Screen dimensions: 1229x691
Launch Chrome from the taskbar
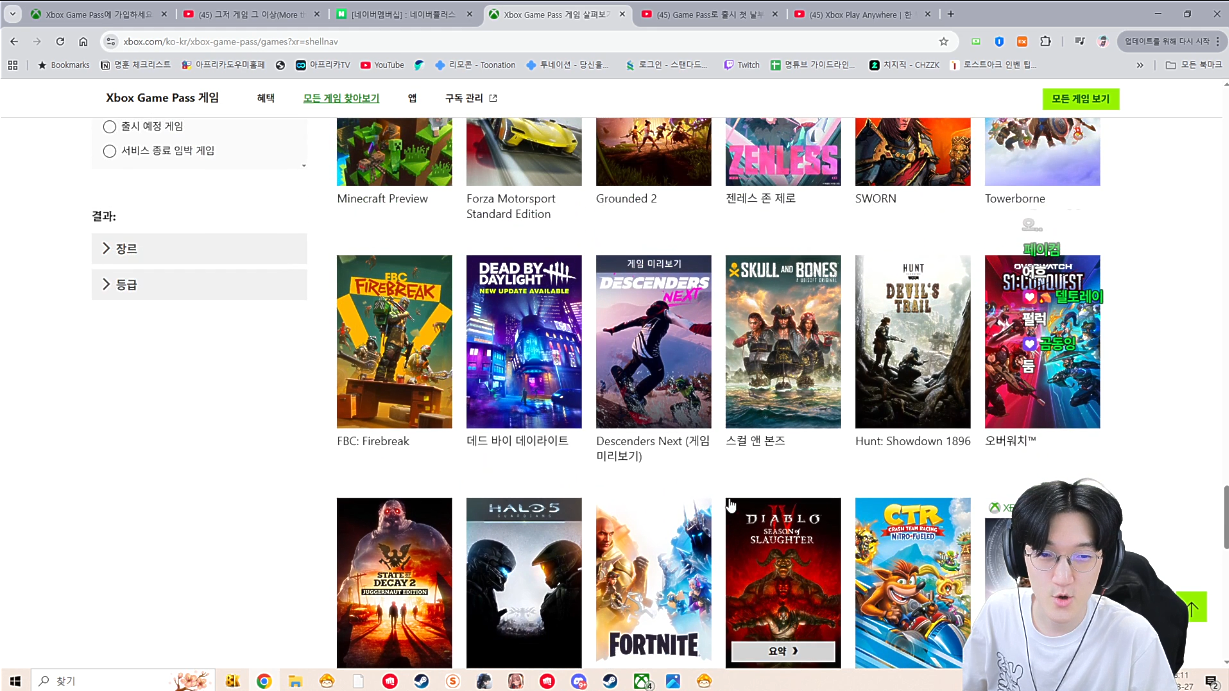click(264, 681)
